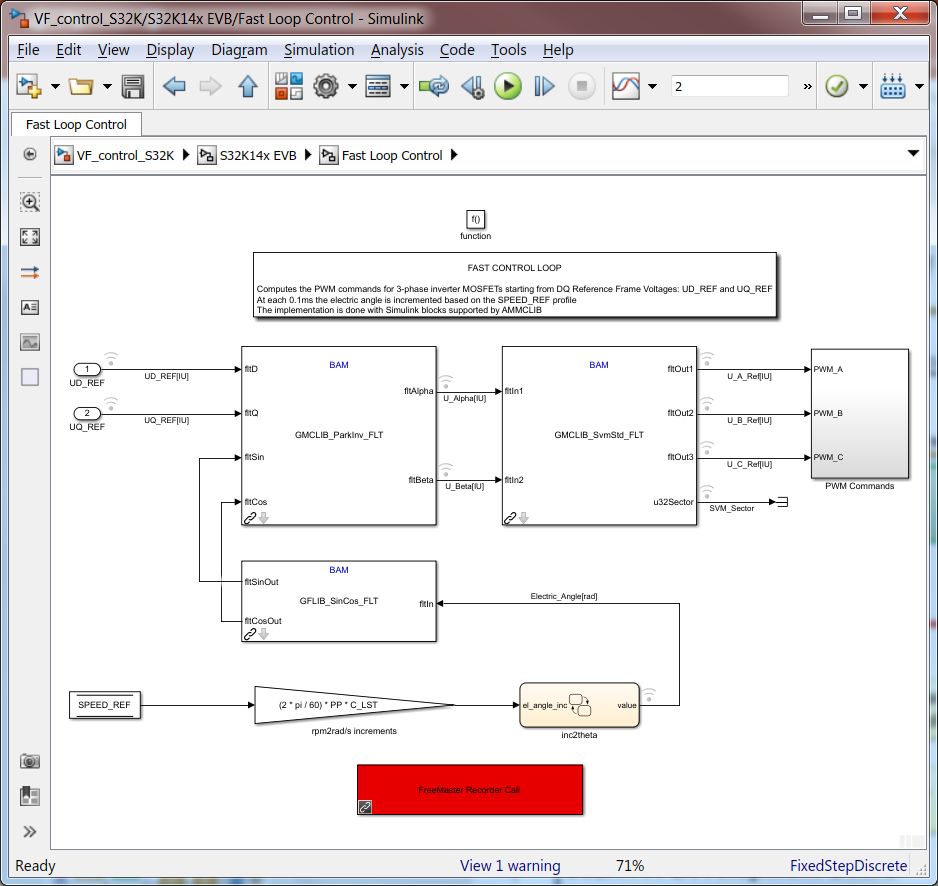Click the Fit to View icon

click(x=30, y=238)
